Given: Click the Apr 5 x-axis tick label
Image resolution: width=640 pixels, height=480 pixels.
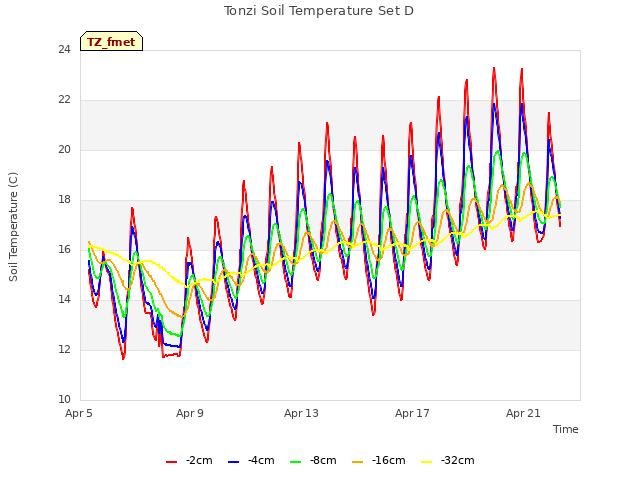Looking at the screenshot, I should point(79,413).
